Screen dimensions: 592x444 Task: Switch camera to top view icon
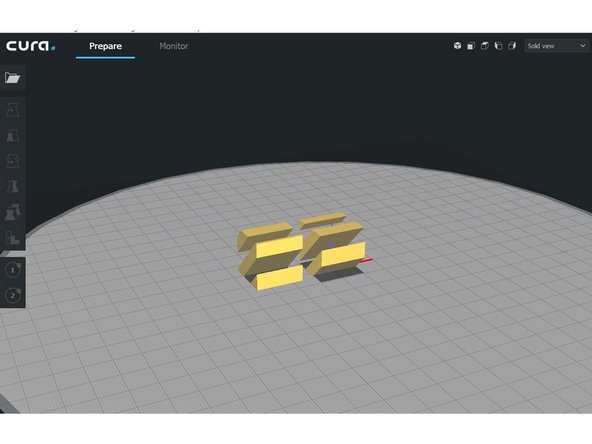(x=484, y=46)
